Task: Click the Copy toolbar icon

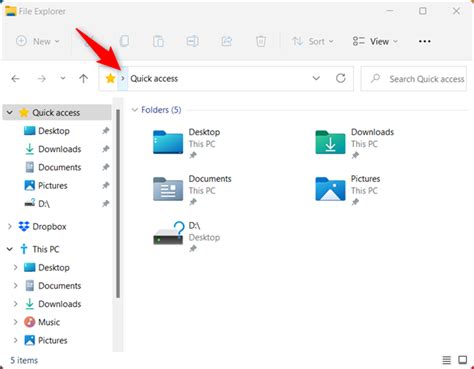Action: [x=125, y=41]
